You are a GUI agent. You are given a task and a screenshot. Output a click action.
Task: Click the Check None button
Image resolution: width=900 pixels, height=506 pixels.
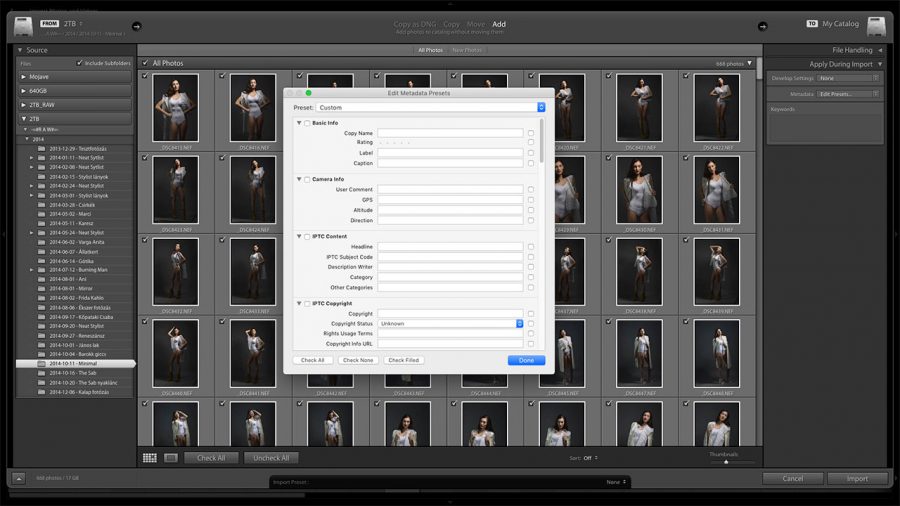358,360
